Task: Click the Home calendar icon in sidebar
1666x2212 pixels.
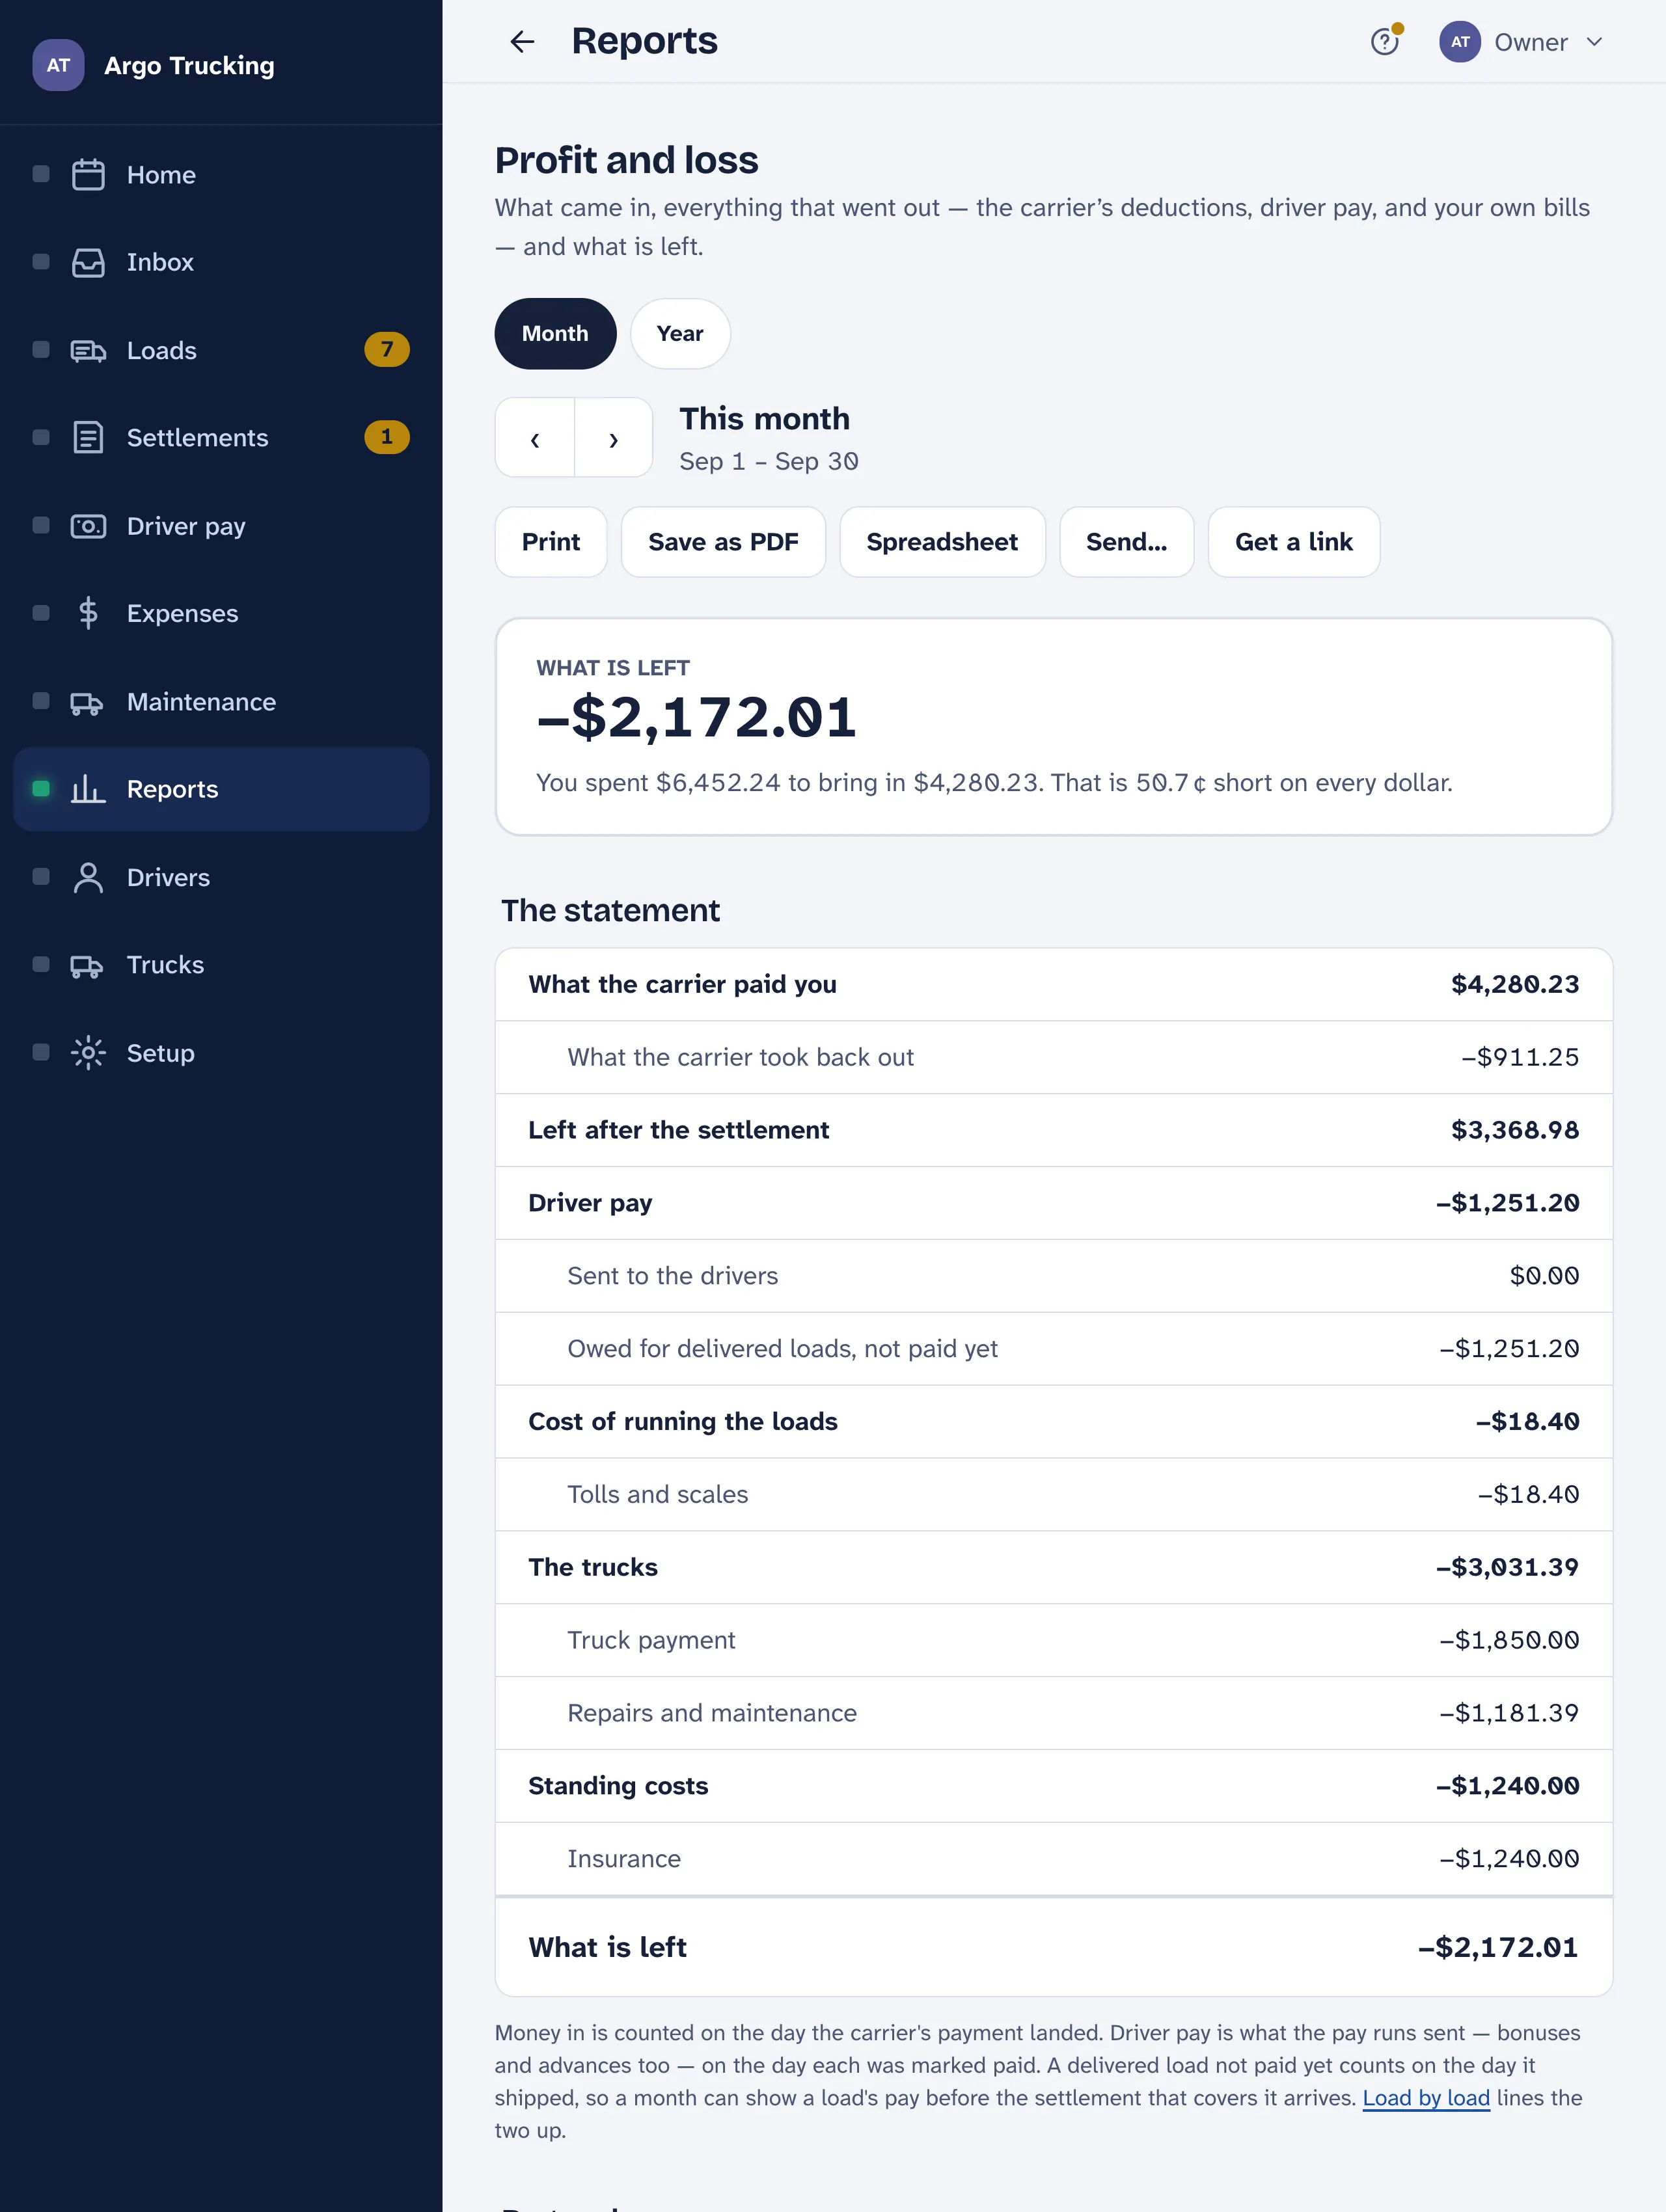Action: [x=88, y=175]
